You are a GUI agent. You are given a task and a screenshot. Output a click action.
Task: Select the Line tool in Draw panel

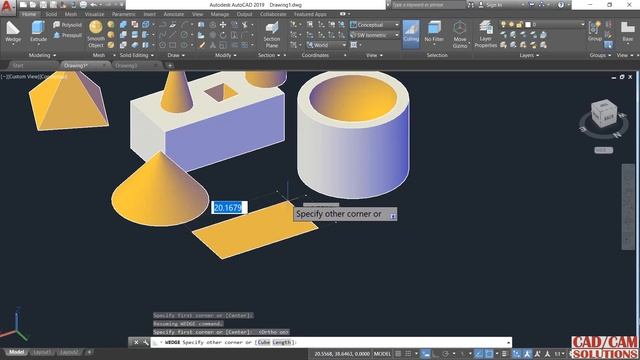173,35
